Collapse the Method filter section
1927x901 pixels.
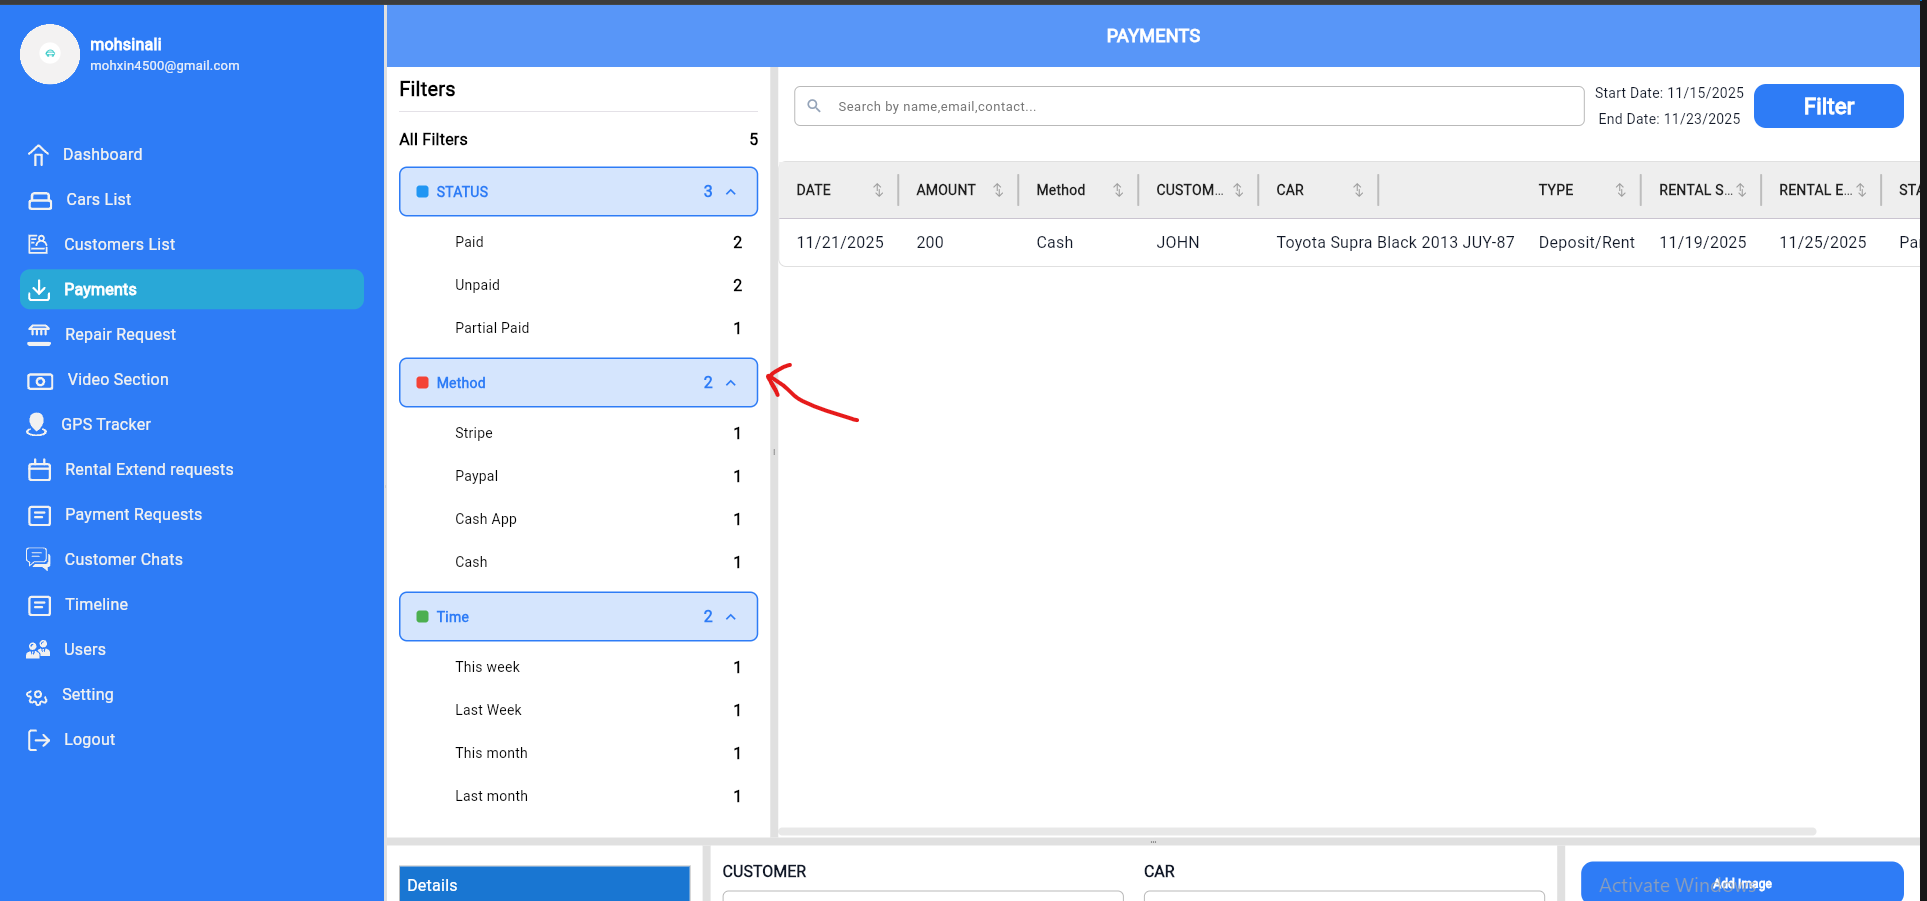731,383
